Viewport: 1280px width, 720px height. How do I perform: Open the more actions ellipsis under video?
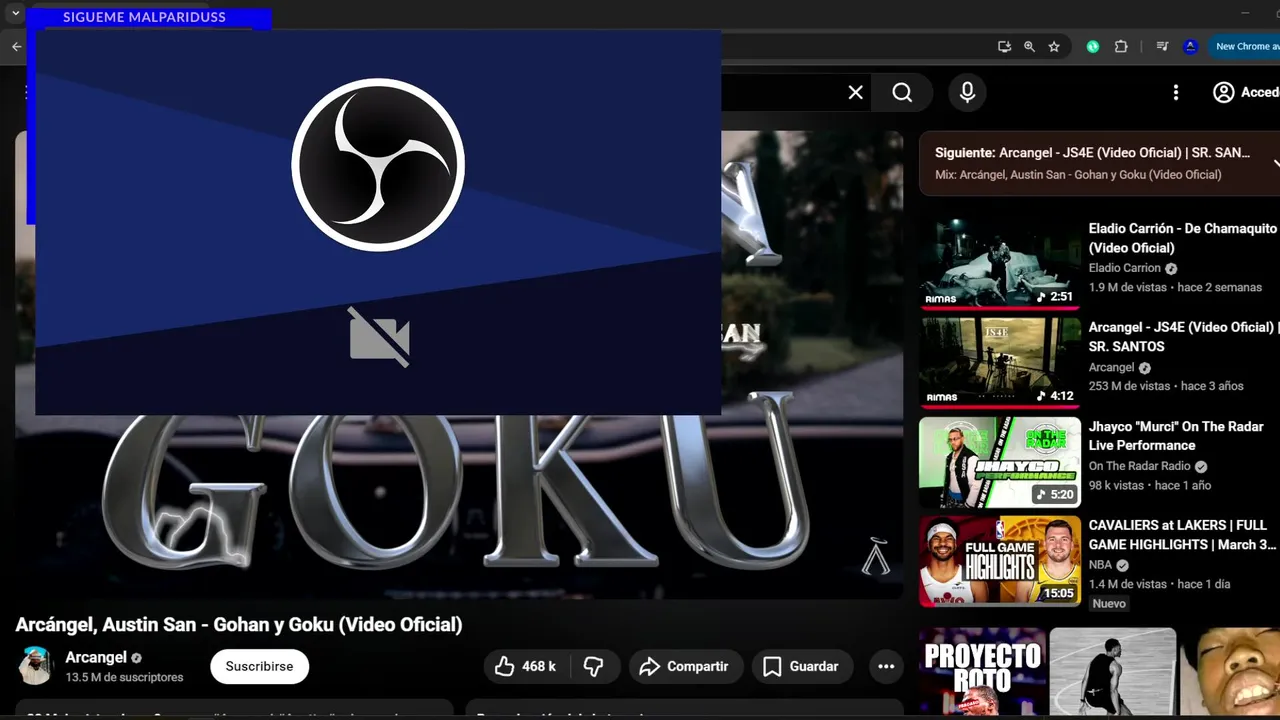pyautogui.click(x=886, y=666)
